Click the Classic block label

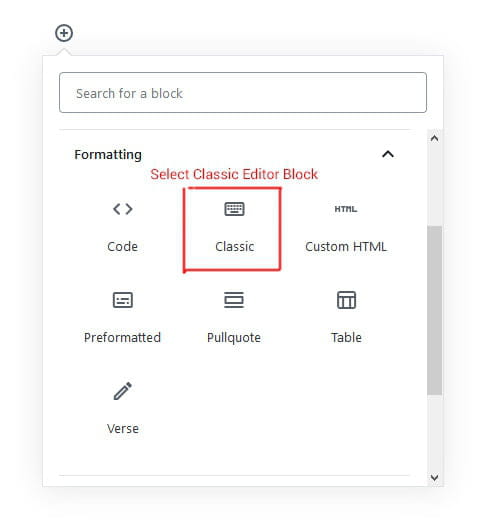pos(235,247)
